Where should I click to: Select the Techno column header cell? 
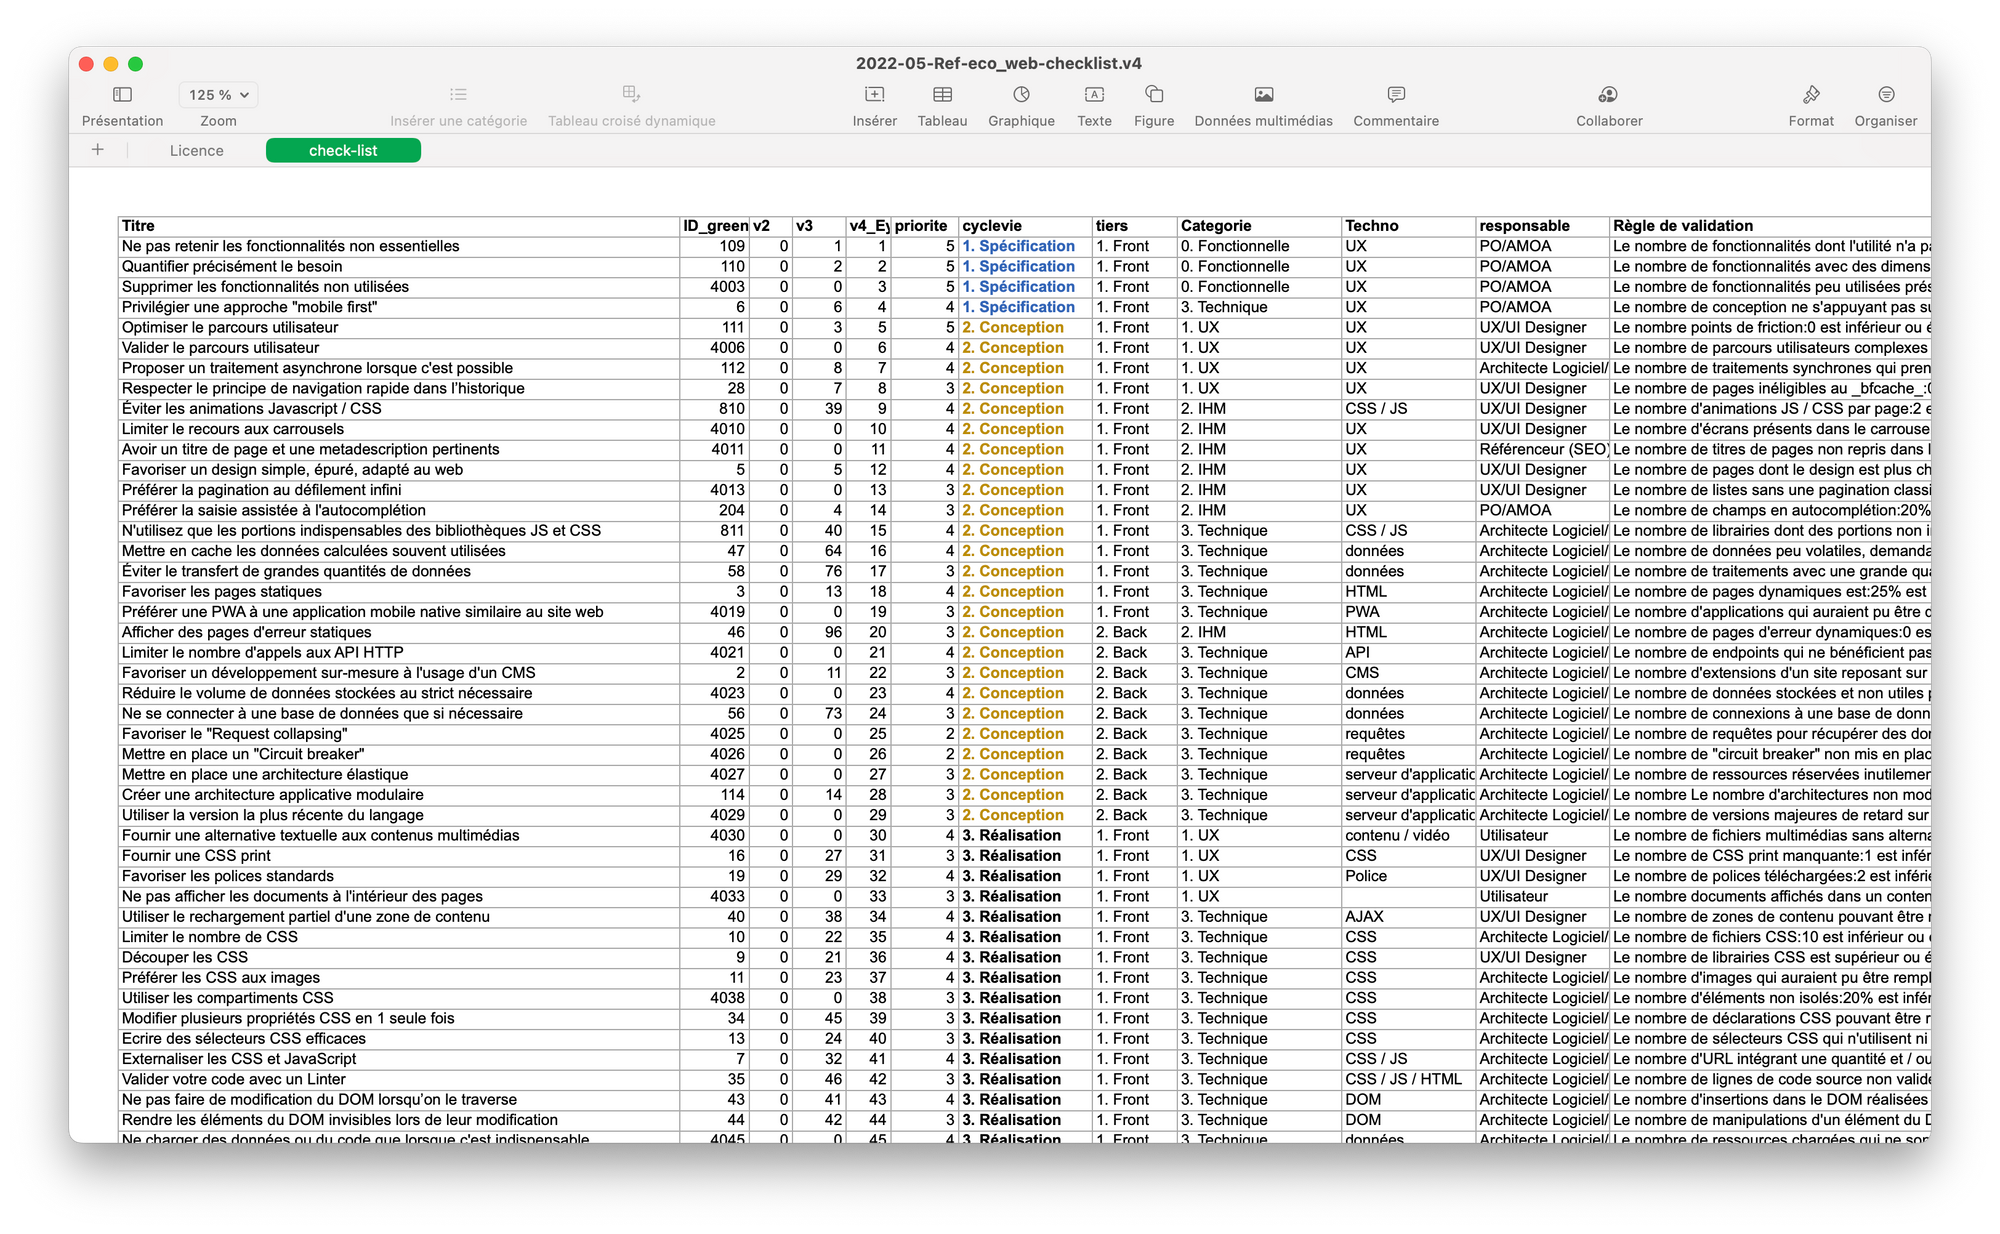(x=1409, y=226)
